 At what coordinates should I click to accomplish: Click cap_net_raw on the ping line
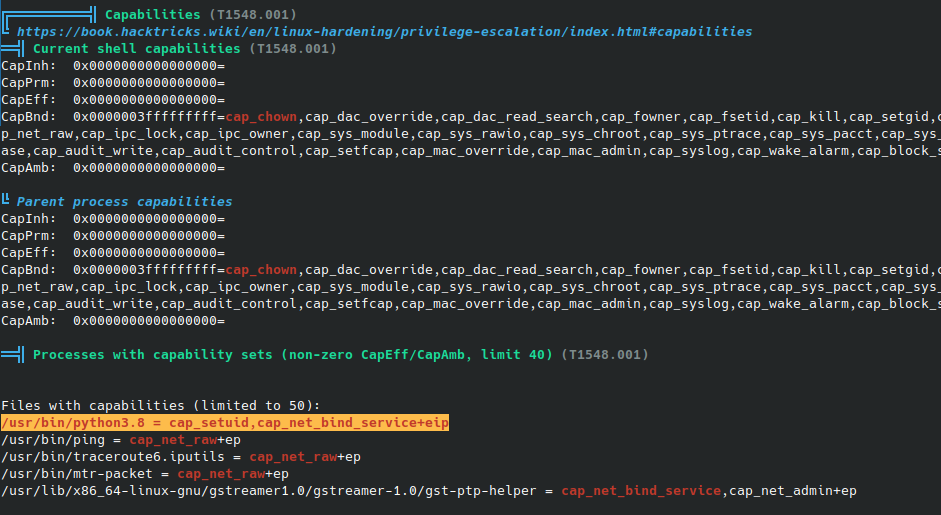(173, 440)
